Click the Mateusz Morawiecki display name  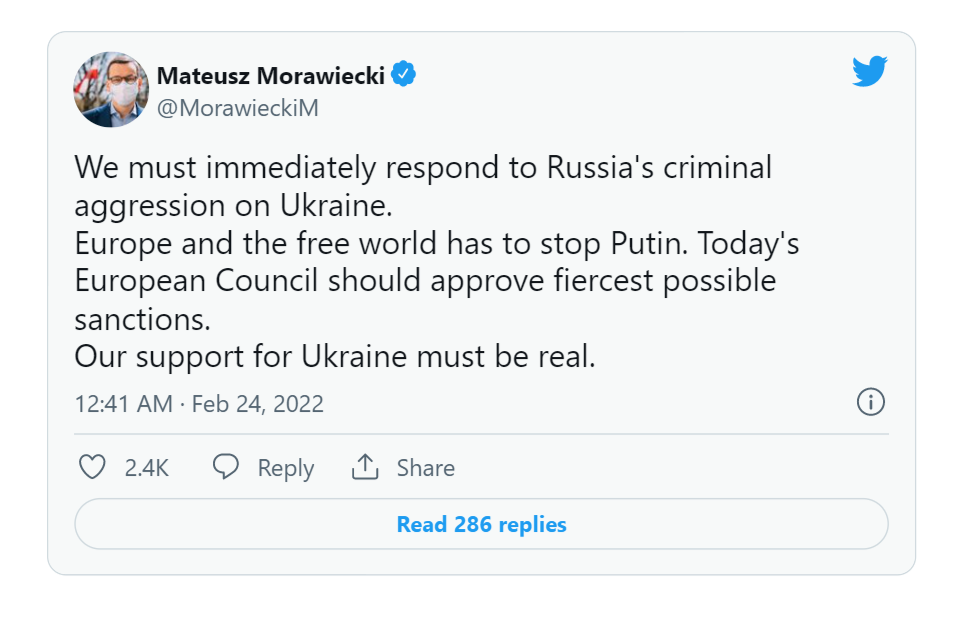271,76
